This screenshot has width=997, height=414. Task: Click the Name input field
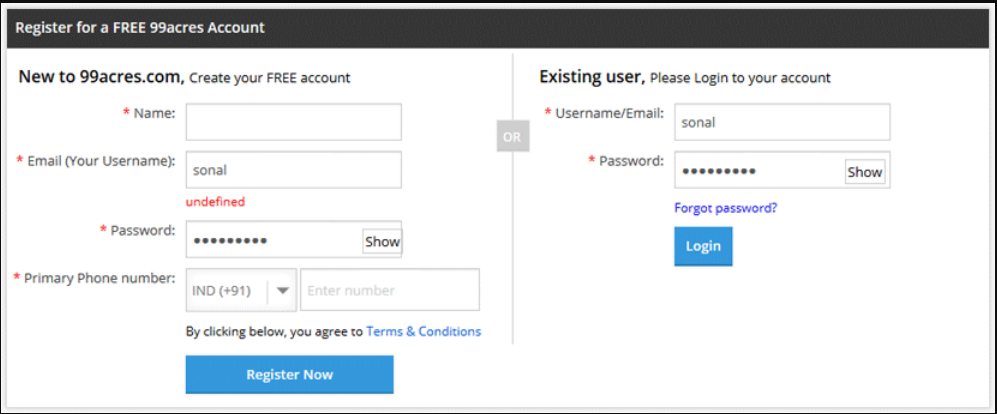point(293,122)
